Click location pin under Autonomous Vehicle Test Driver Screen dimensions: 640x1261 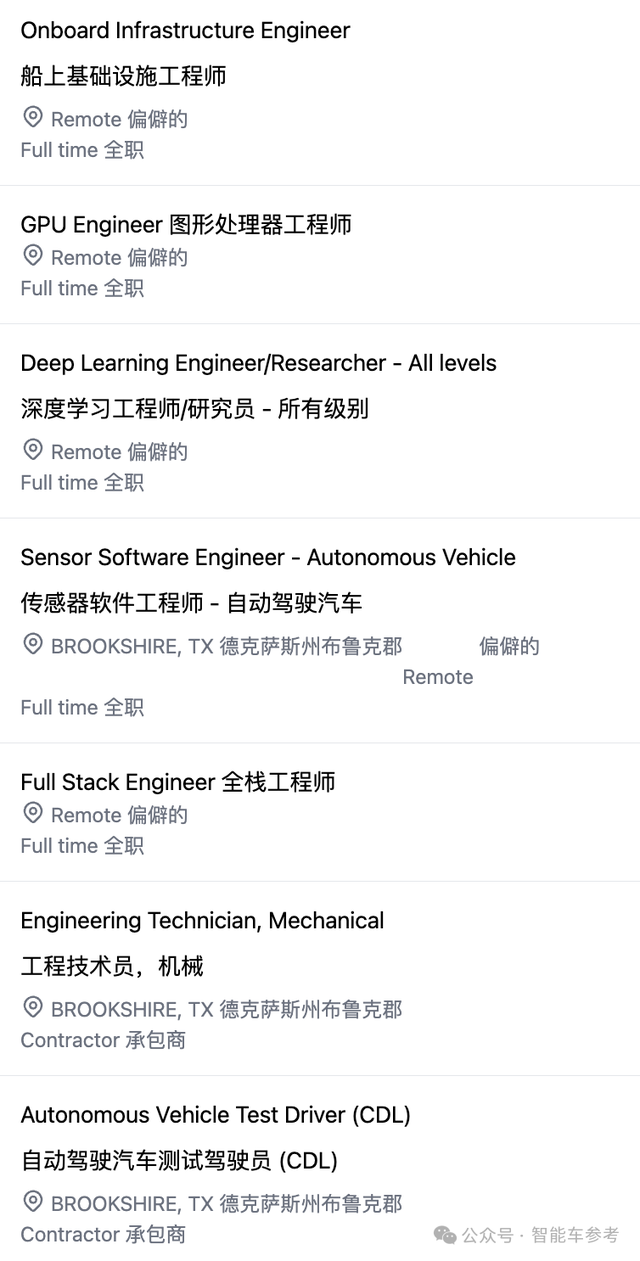point(33,1201)
